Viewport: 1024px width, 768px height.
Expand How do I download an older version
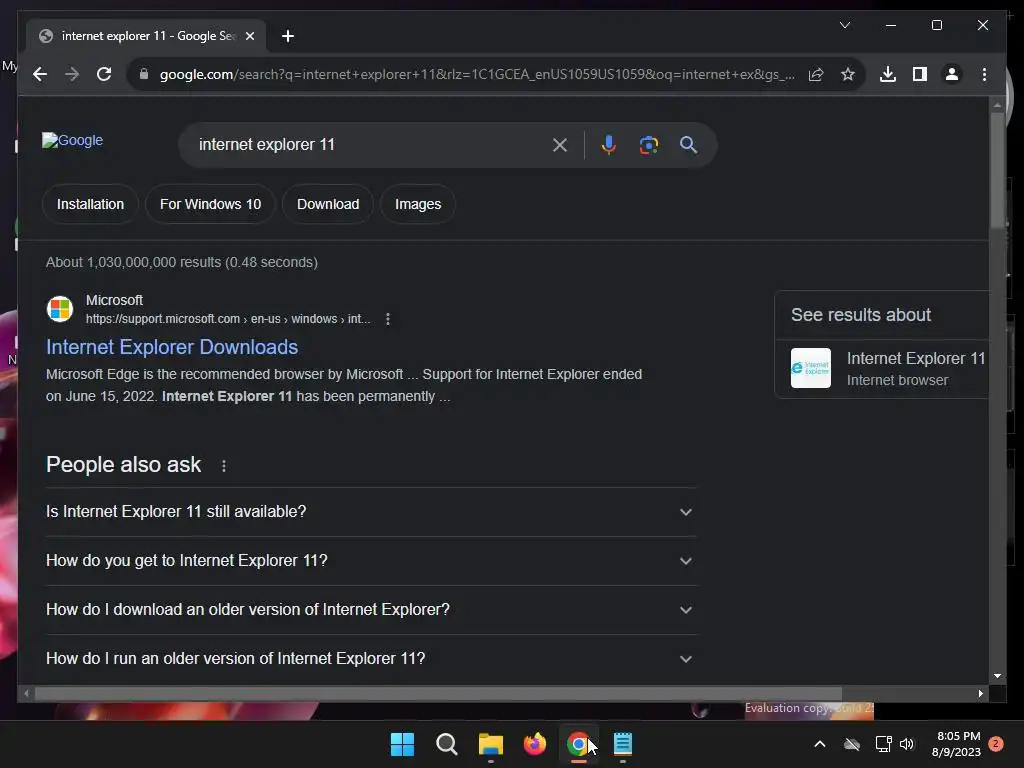[x=371, y=610]
